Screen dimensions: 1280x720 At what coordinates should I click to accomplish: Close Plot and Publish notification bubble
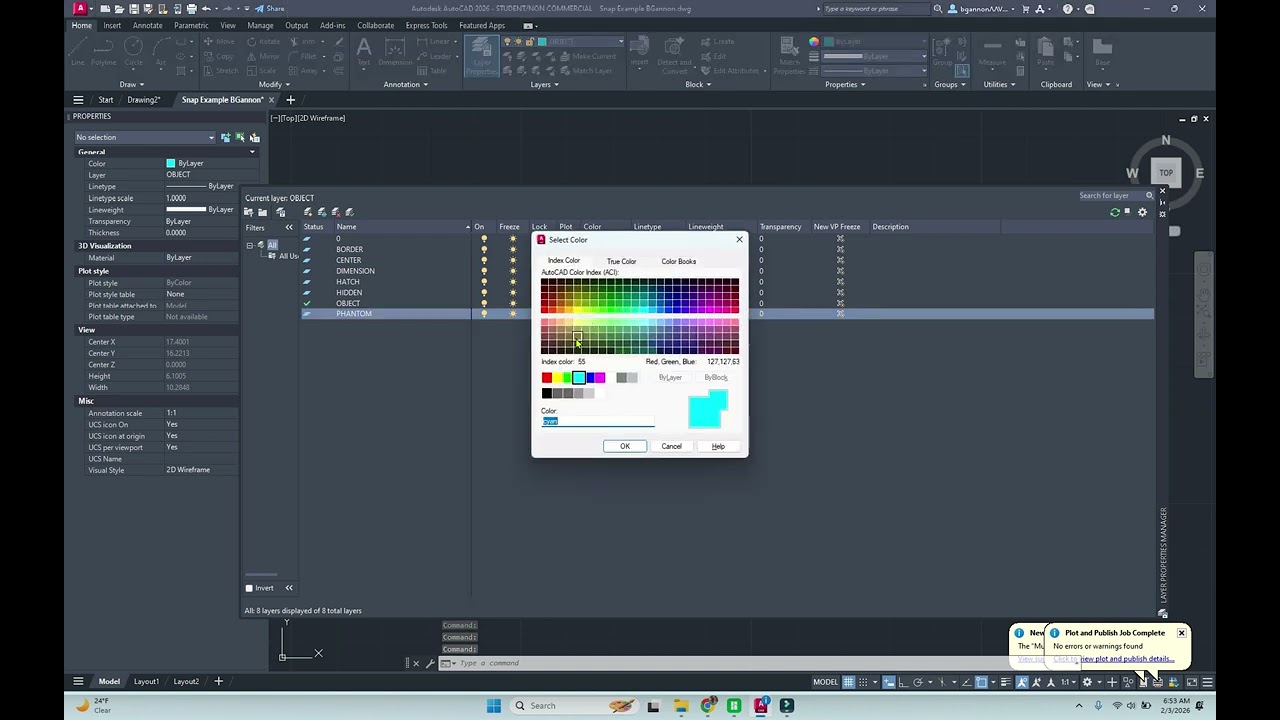pyautogui.click(x=1181, y=633)
